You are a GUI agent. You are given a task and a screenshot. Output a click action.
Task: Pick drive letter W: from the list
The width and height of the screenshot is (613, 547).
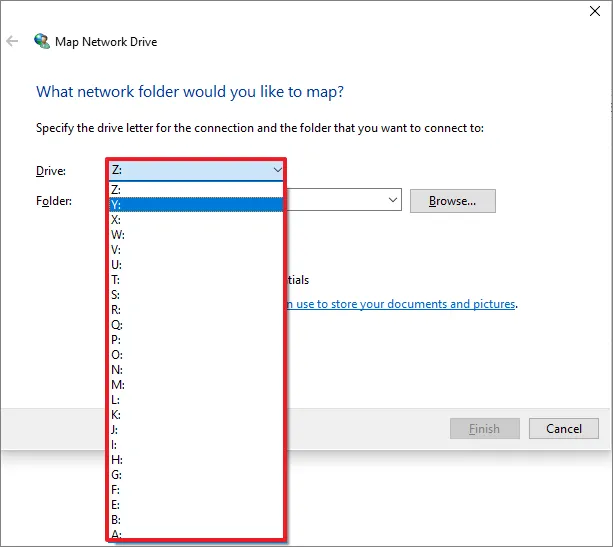tap(195, 234)
